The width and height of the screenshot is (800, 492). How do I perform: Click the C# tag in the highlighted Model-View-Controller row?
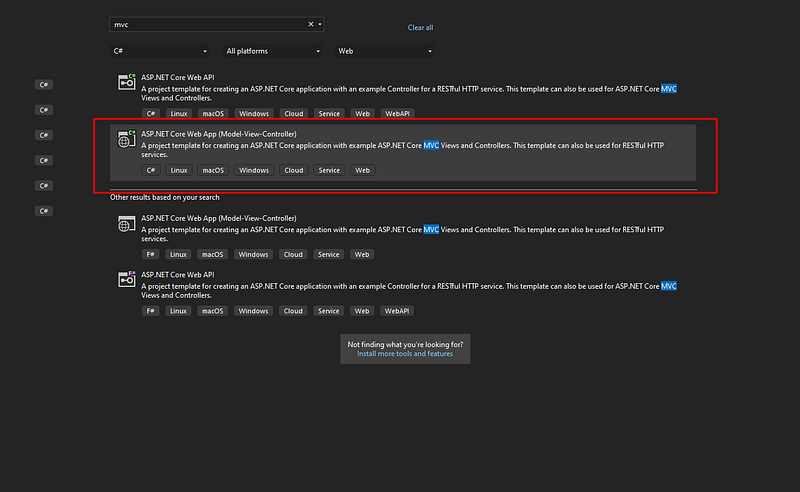tap(151, 170)
